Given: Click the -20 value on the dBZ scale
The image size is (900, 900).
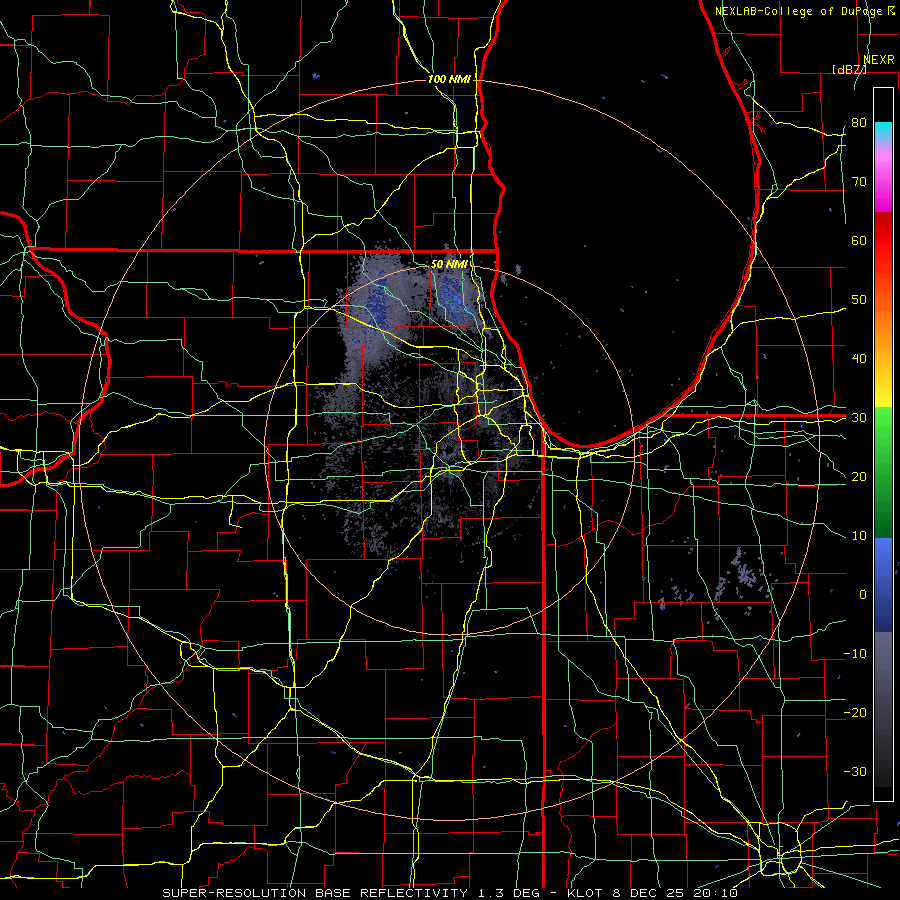Looking at the screenshot, I should [x=855, y=713].
